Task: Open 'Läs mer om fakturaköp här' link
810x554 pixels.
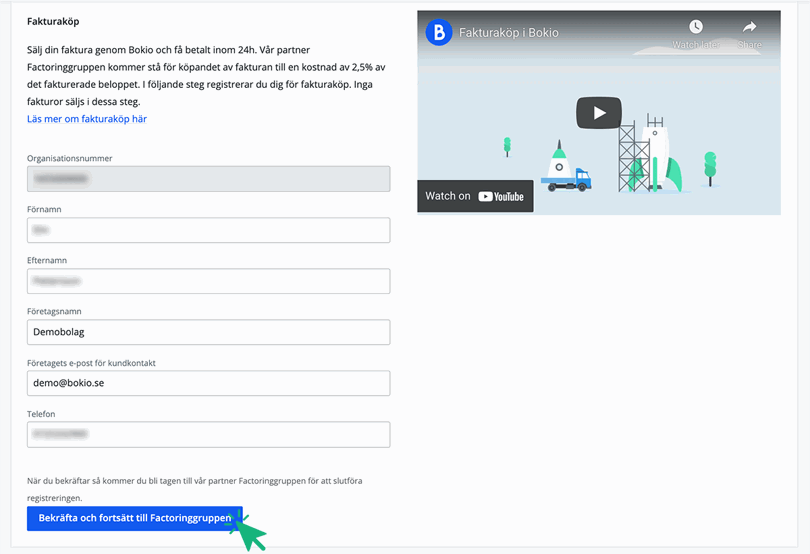Action: click(87, 119)
